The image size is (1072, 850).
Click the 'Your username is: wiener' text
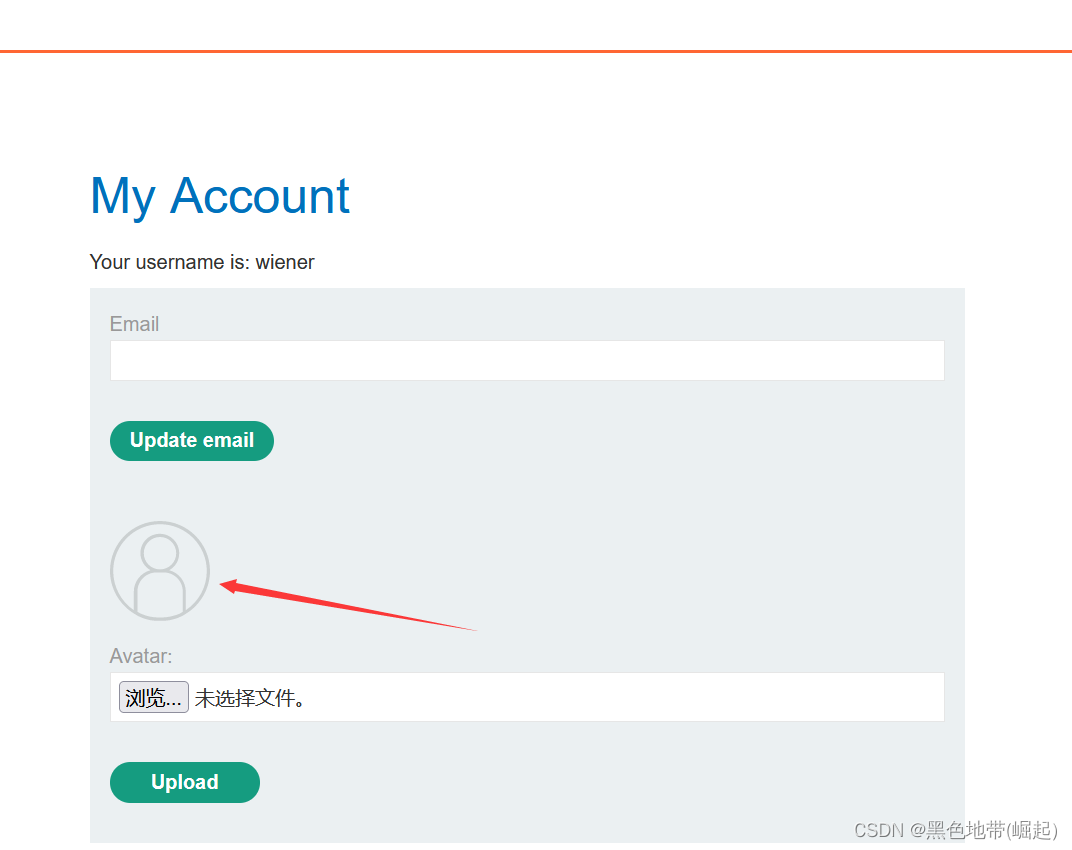click(x=202, y=262)
